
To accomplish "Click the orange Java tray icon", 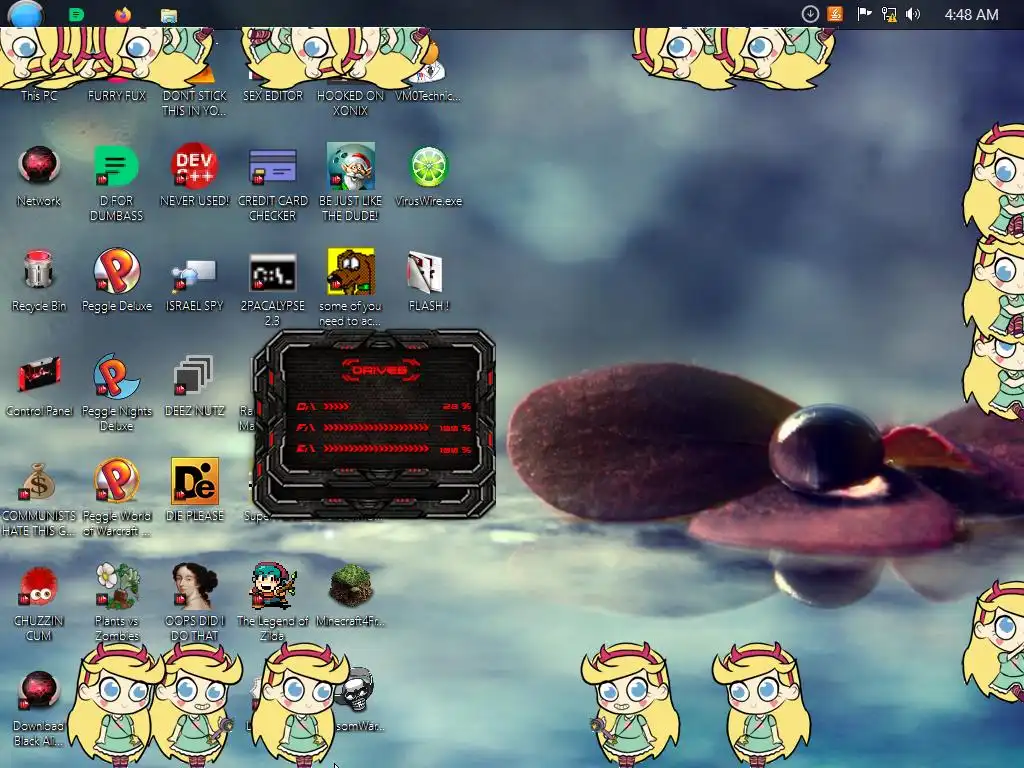I will [835, 14].
